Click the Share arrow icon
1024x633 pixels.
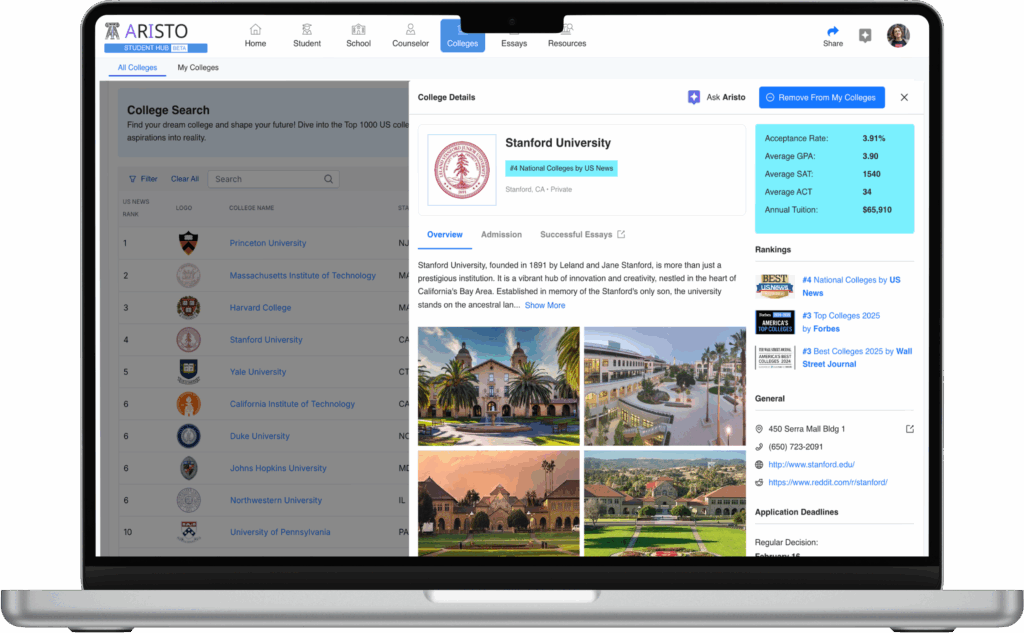coord(833,31)
